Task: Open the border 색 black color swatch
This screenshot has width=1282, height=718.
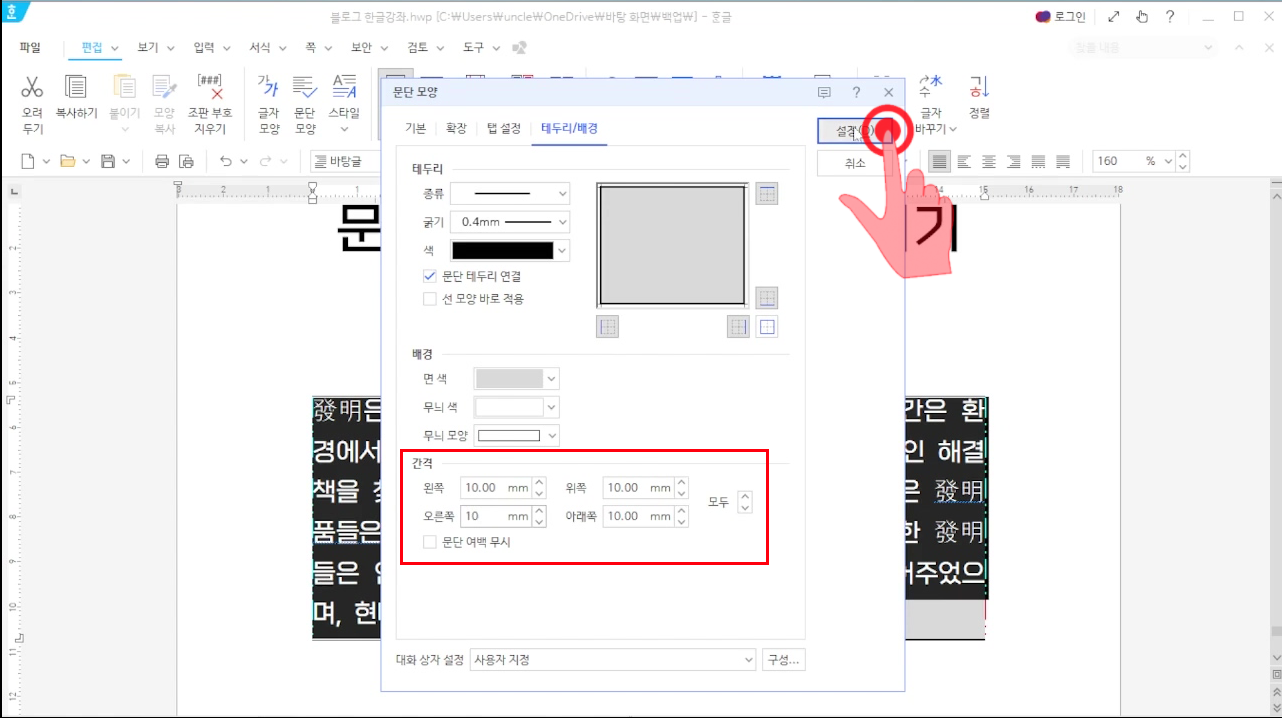Action: coord(510,250)
